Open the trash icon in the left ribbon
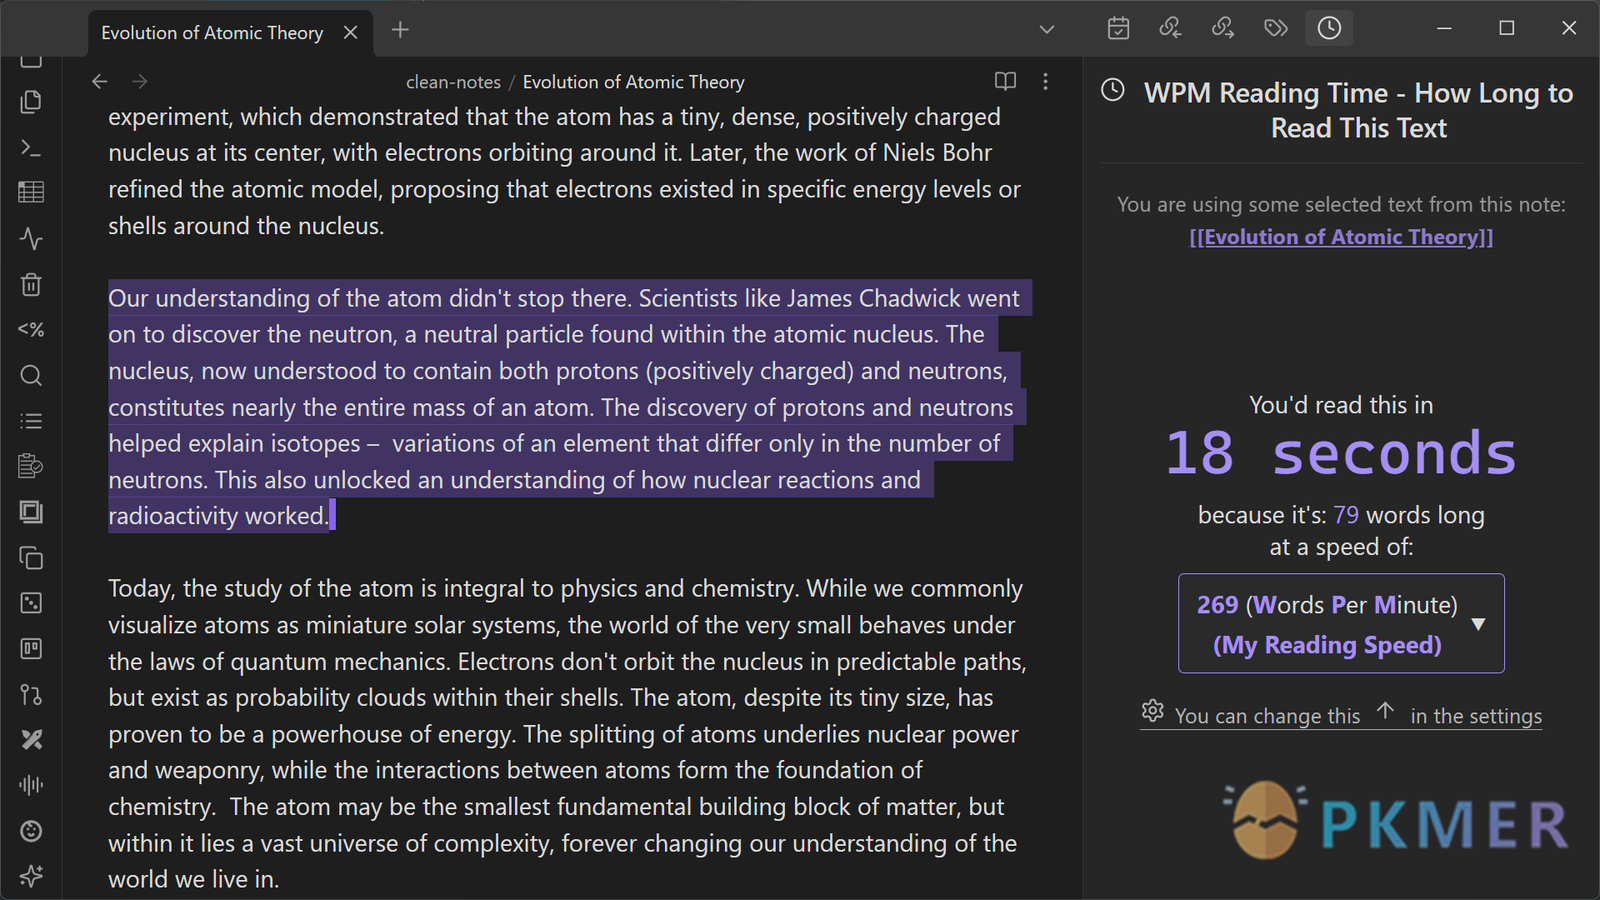Image resolution: width=1600 pixels, height=900 pixels. pos(31,285)
